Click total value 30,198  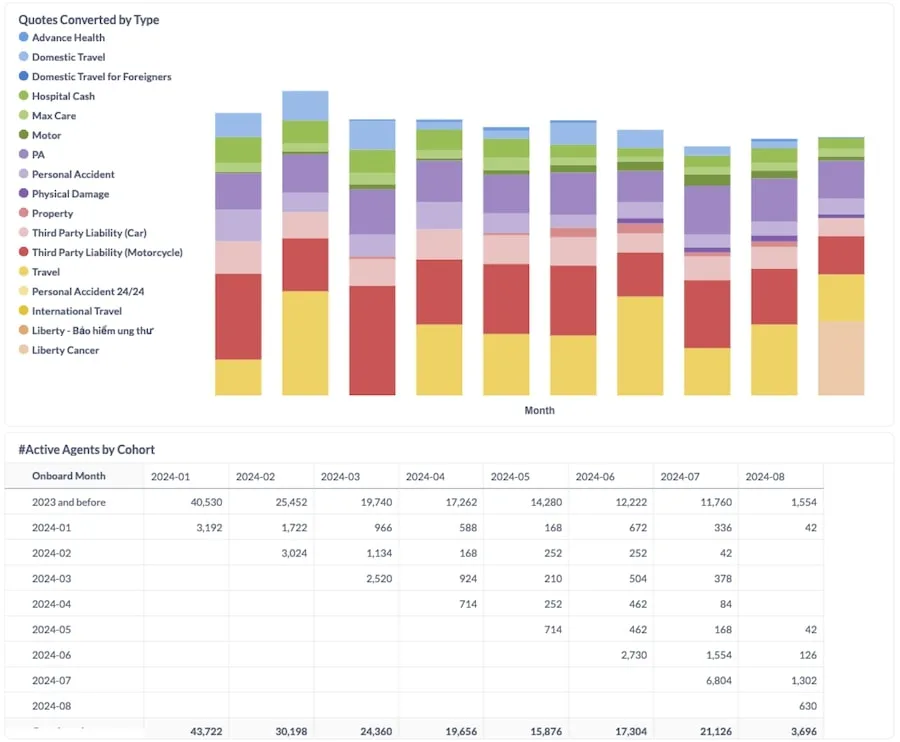(292, 731)
